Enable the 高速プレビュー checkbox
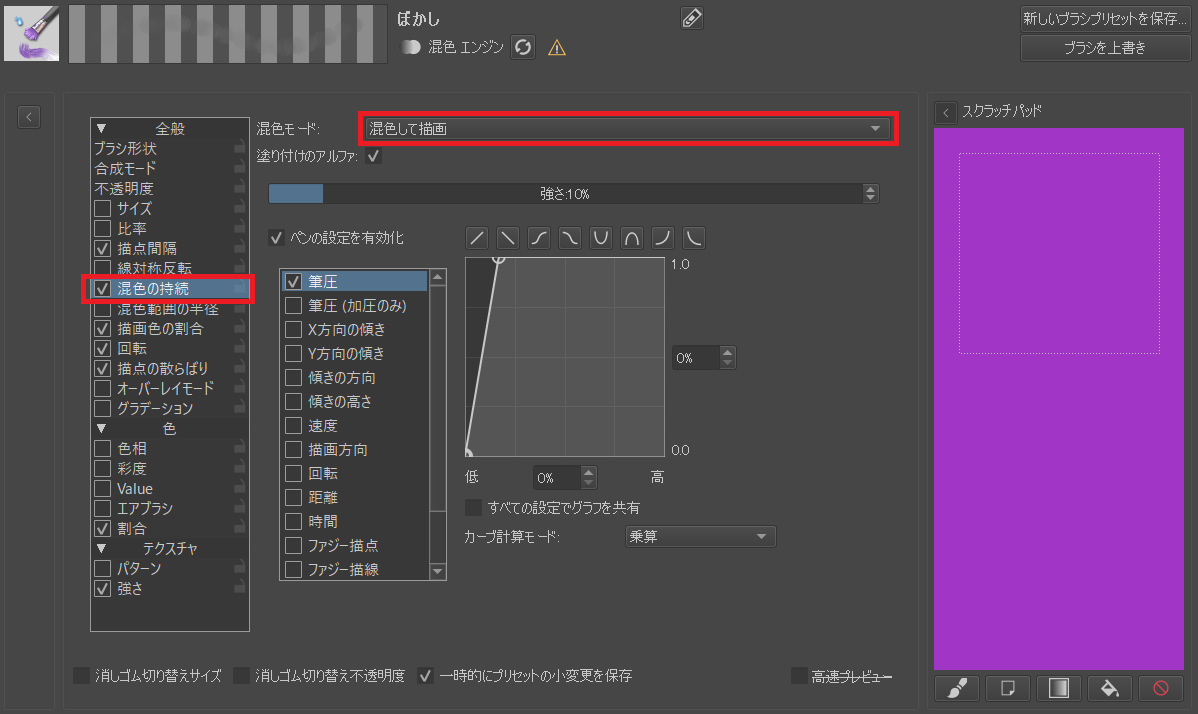This screenshot has height=714, width=1198. coord(798,675)
